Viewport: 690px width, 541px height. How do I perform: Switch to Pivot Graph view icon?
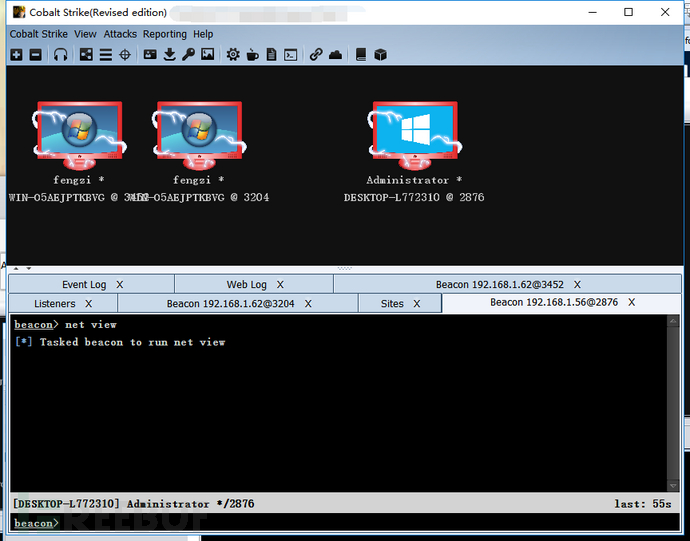86,55
